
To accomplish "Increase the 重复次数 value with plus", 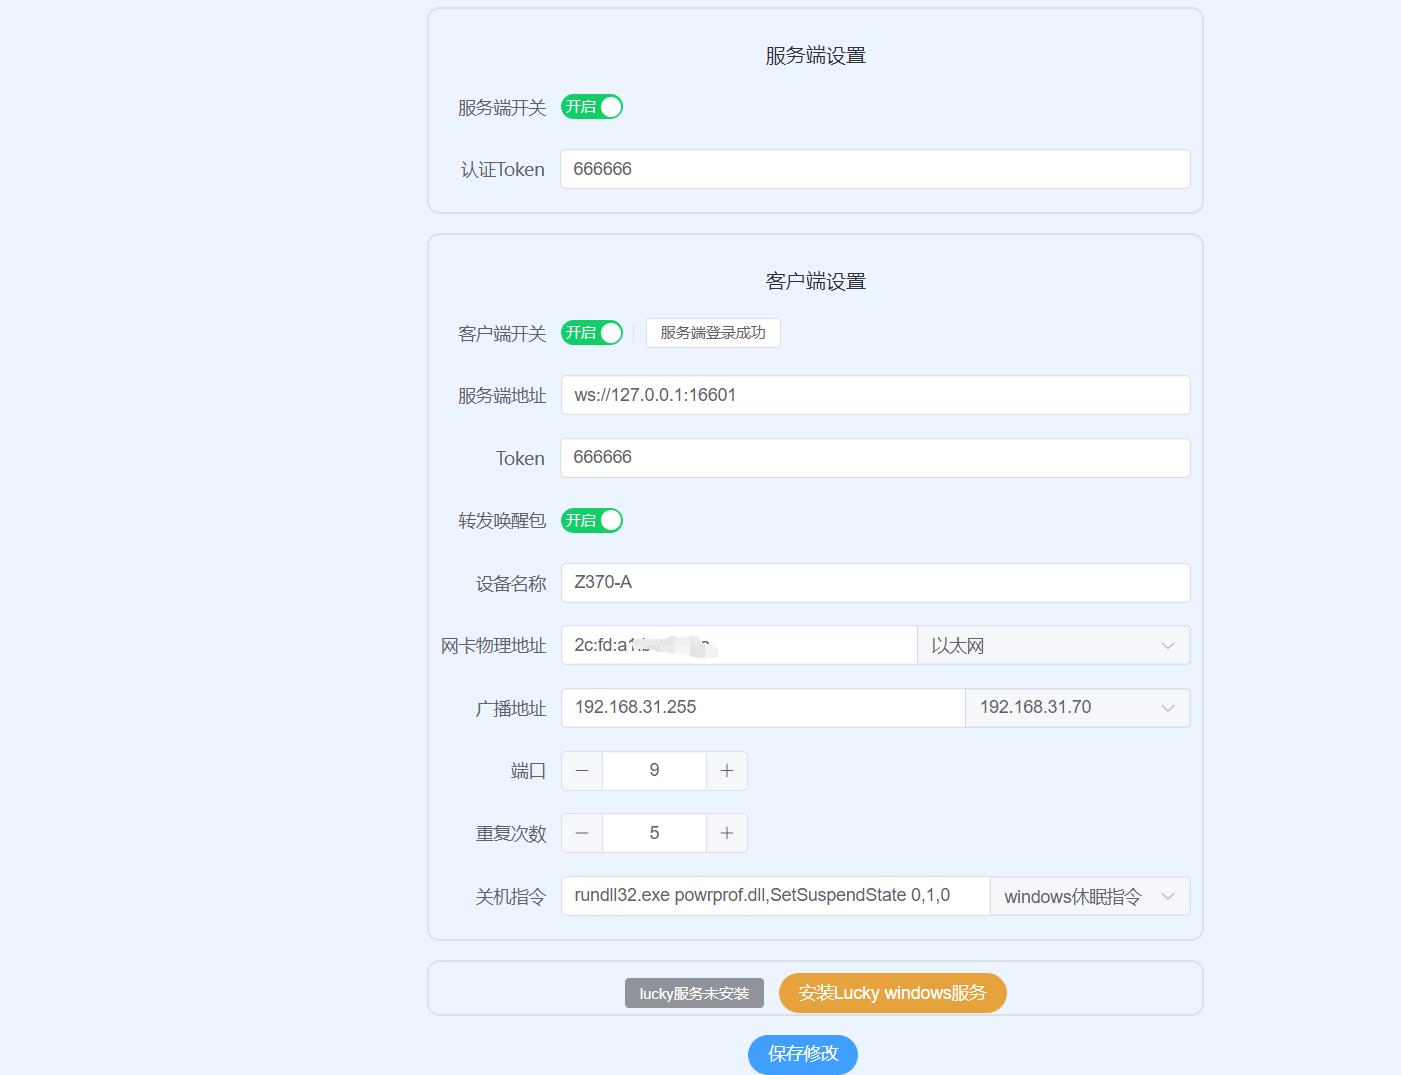I will (x=727, y=833).
